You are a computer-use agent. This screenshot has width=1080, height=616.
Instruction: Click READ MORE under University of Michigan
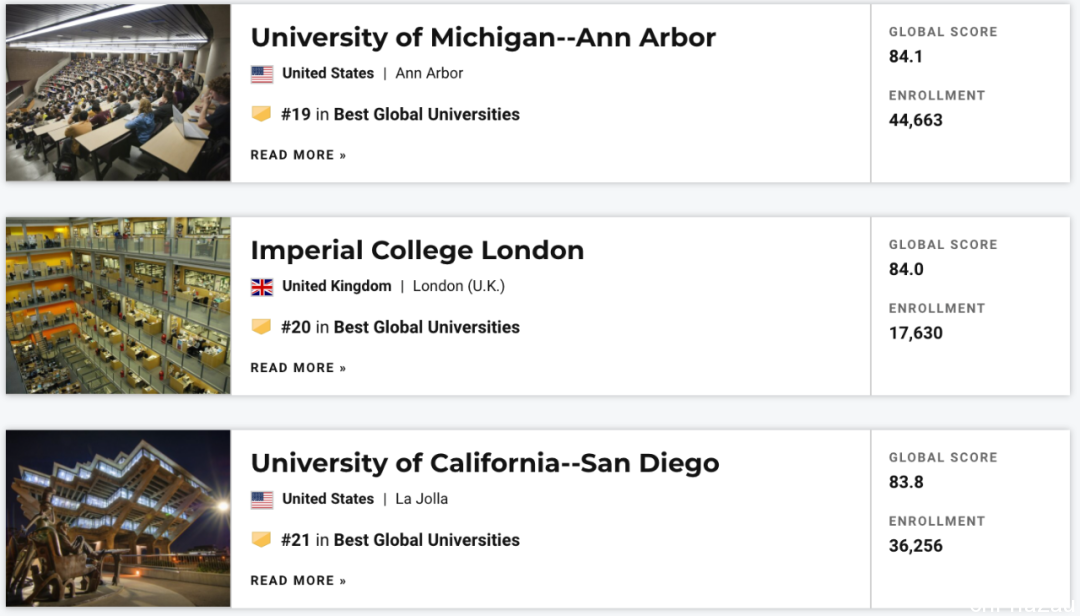pyautogui.click(x=298, y=155)
